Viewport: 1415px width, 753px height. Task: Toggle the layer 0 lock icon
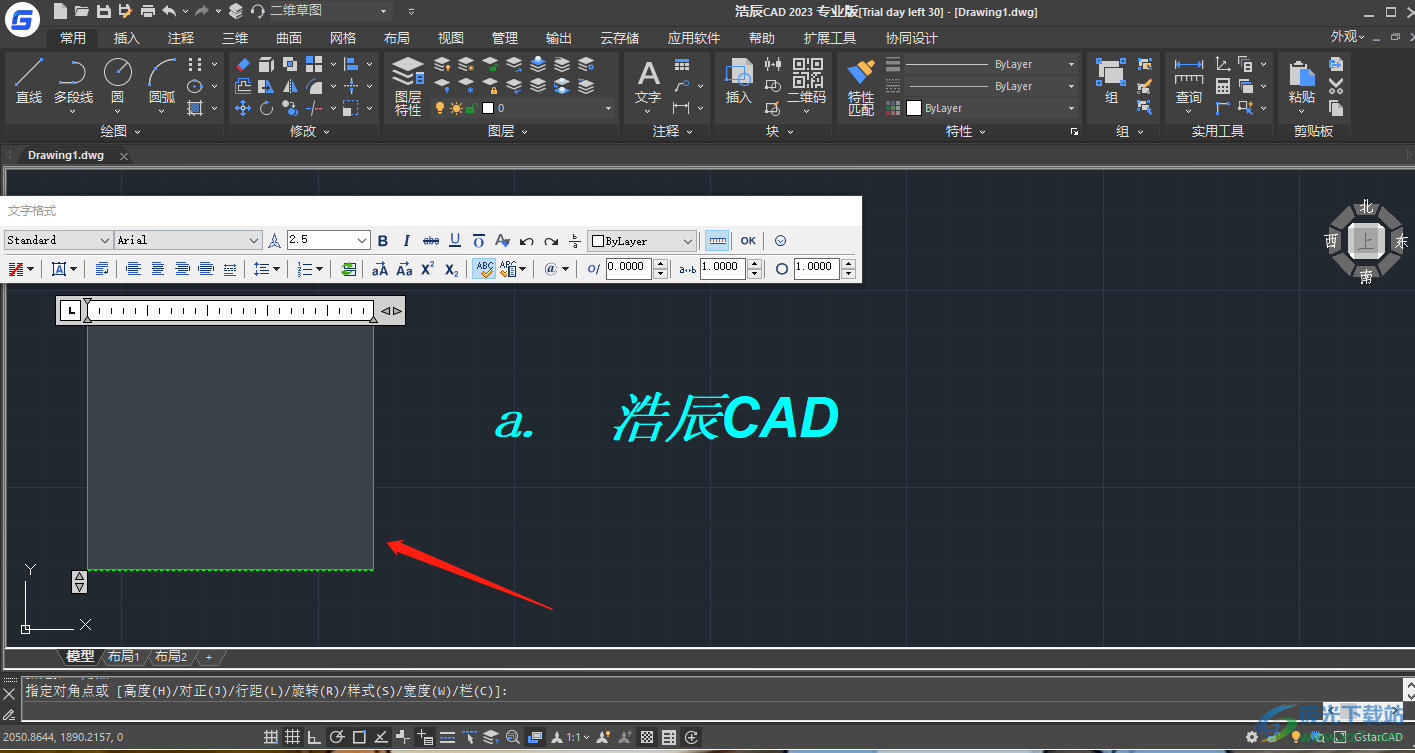471,108
